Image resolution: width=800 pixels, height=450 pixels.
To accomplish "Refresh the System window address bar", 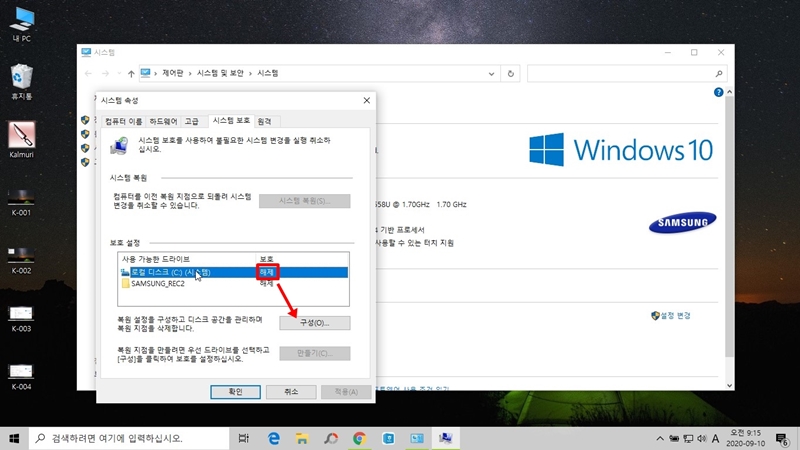I will [x=510, y=73].
